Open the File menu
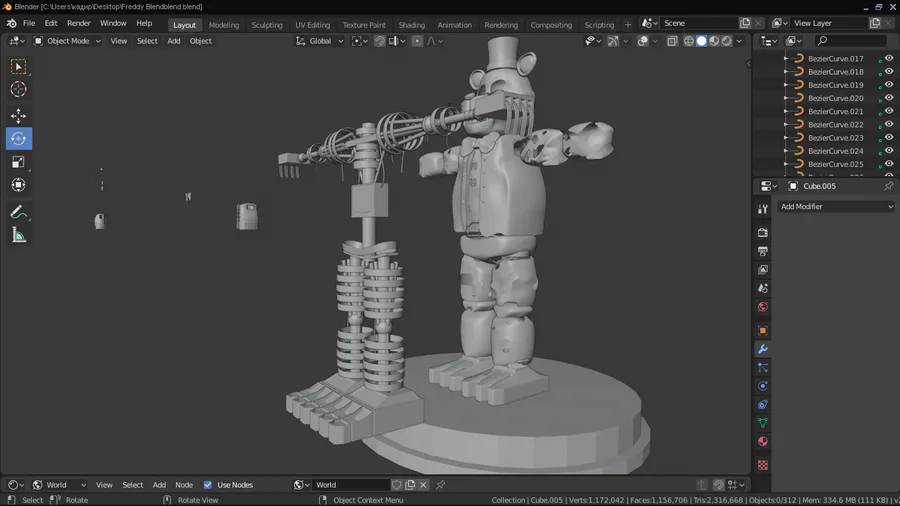This screenshot has width=900, height=506. tap(29, 24)
